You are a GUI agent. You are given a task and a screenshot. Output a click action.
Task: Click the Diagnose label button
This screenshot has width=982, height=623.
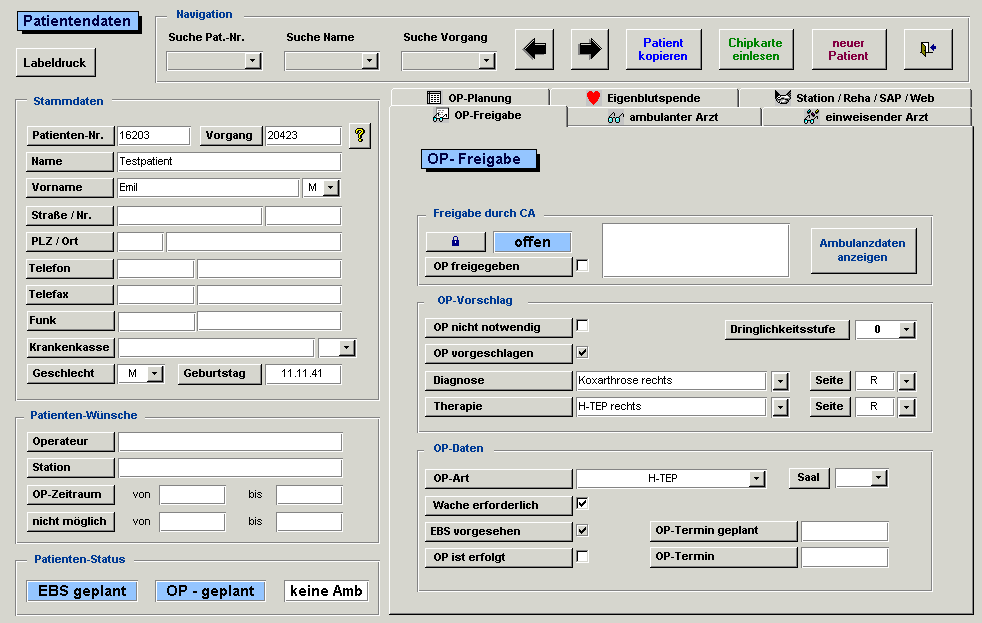click(x=499, y=381)
